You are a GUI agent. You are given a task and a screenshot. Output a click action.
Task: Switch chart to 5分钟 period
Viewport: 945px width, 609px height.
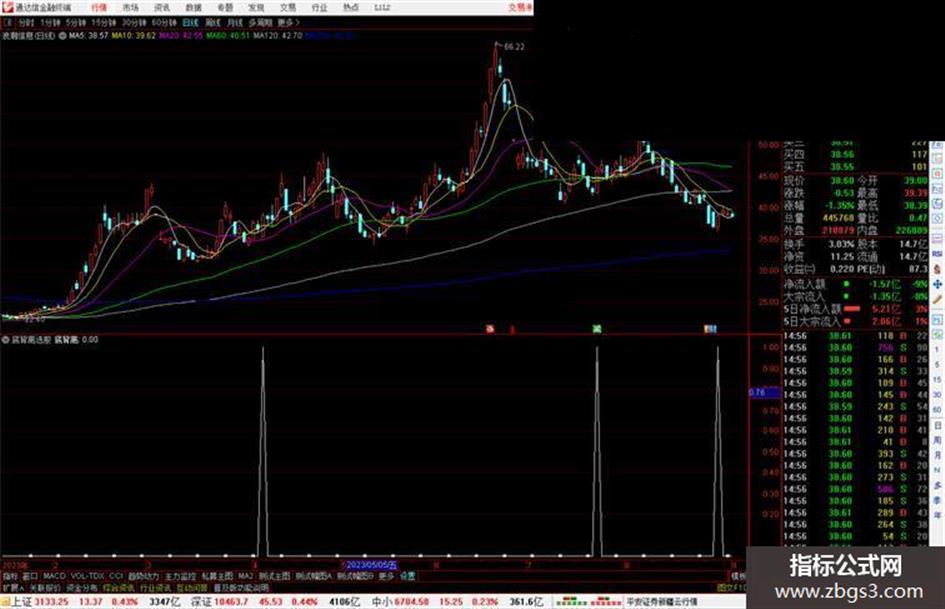tap(76, 22)
